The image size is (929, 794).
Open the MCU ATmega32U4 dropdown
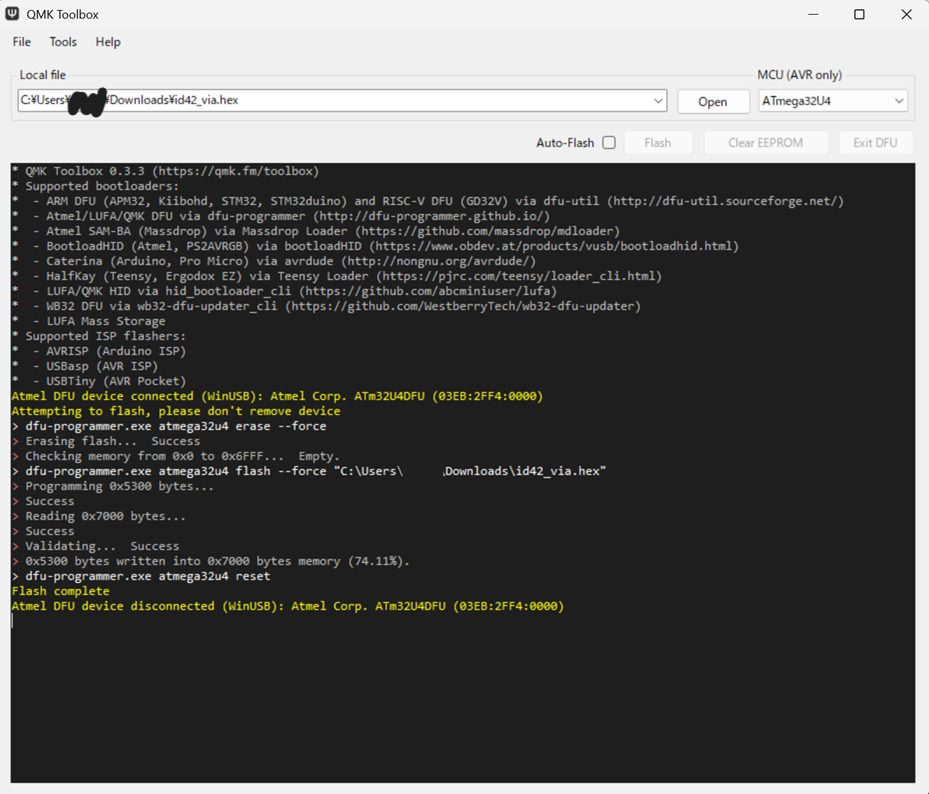[x=832, y=101]
